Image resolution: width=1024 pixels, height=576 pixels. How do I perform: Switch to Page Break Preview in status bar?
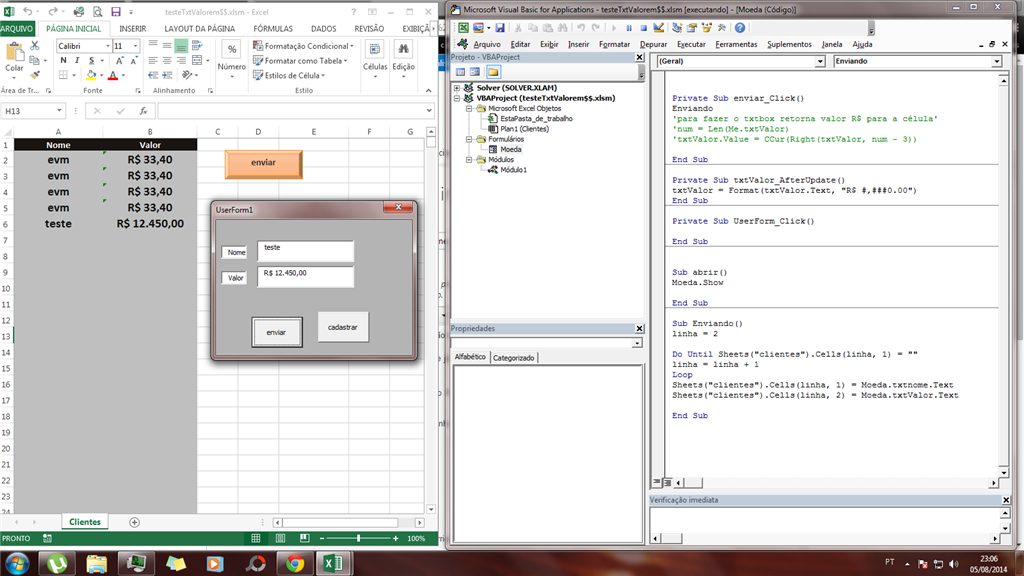coord(304,538)
